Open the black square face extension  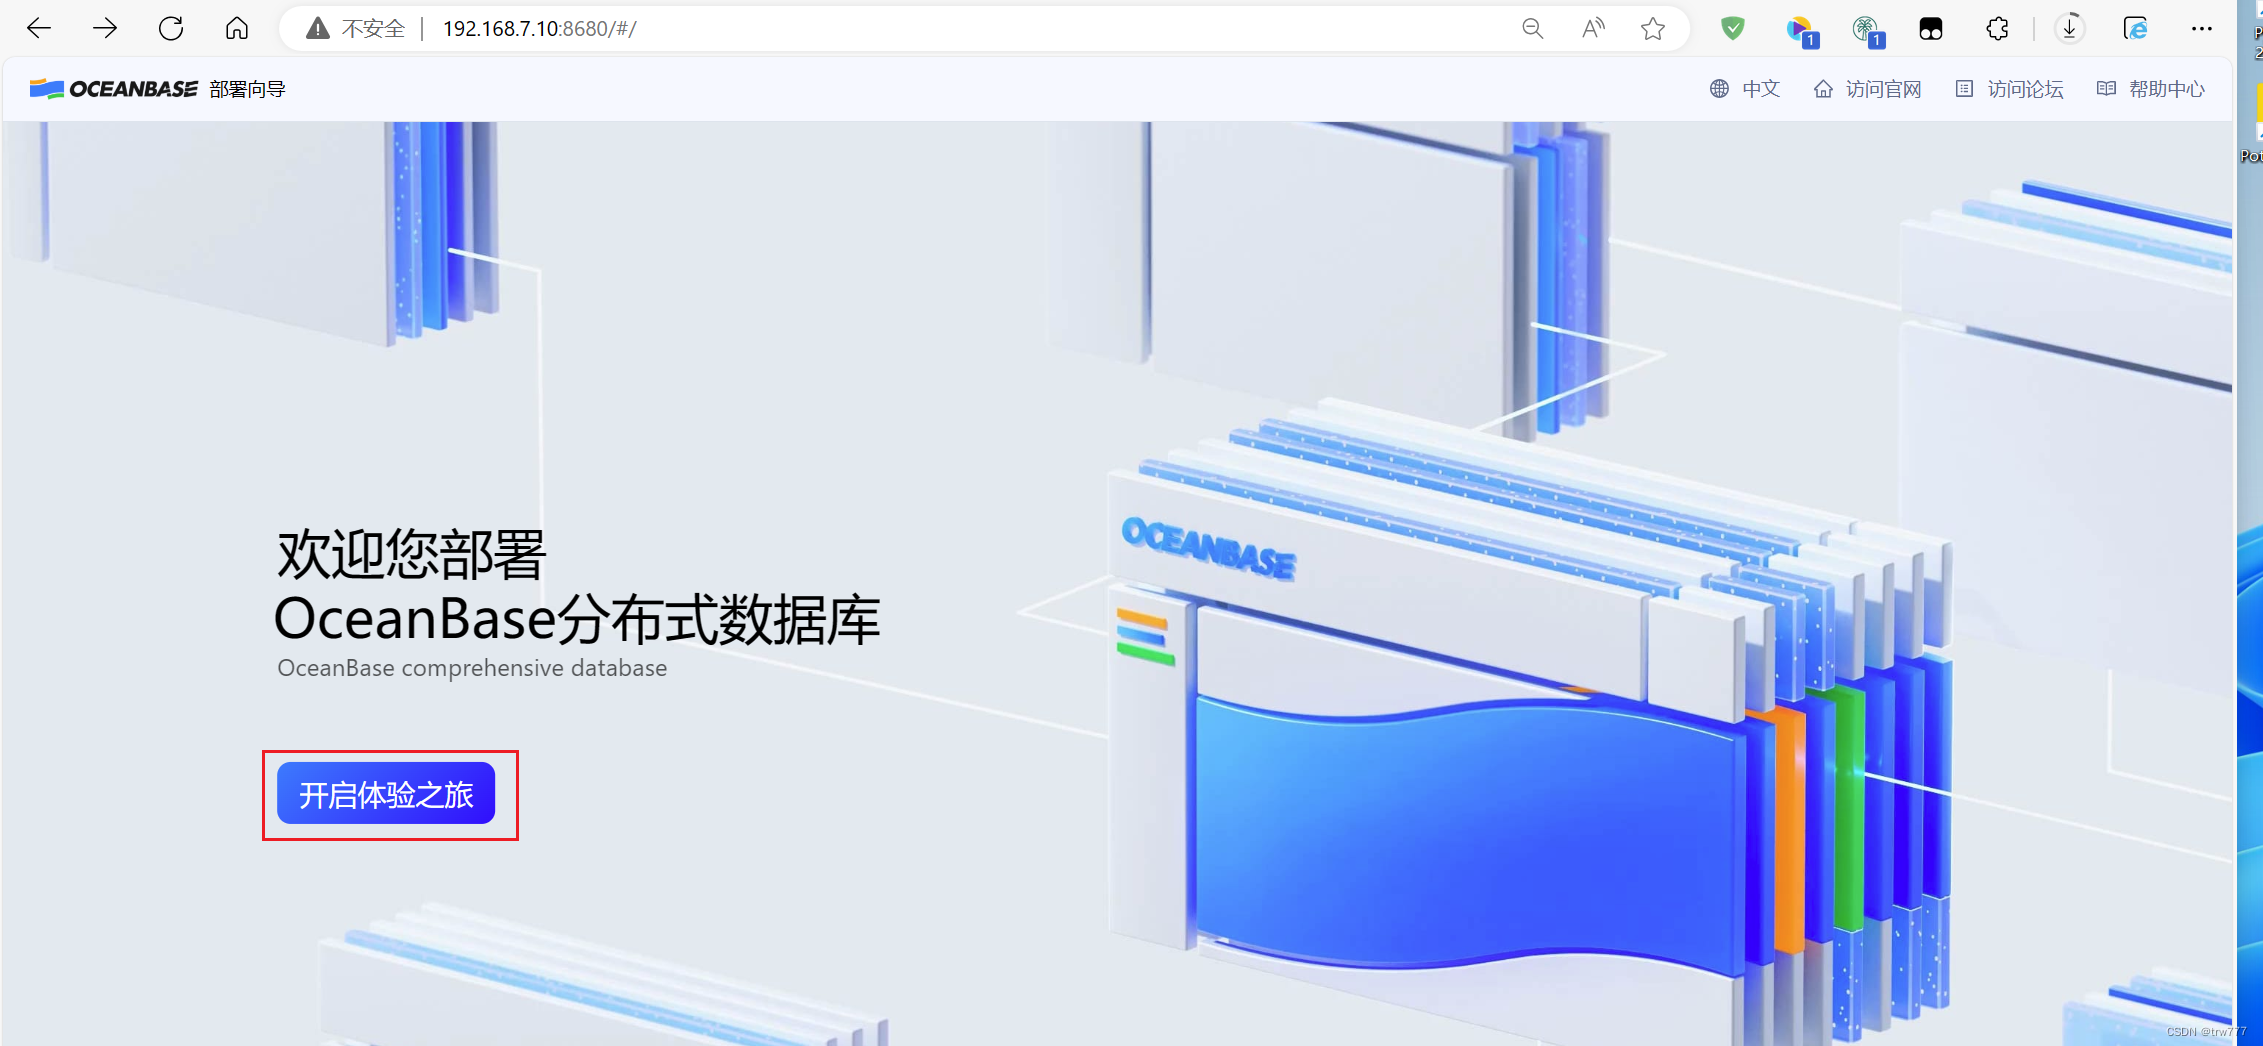tap(1931, 29)
